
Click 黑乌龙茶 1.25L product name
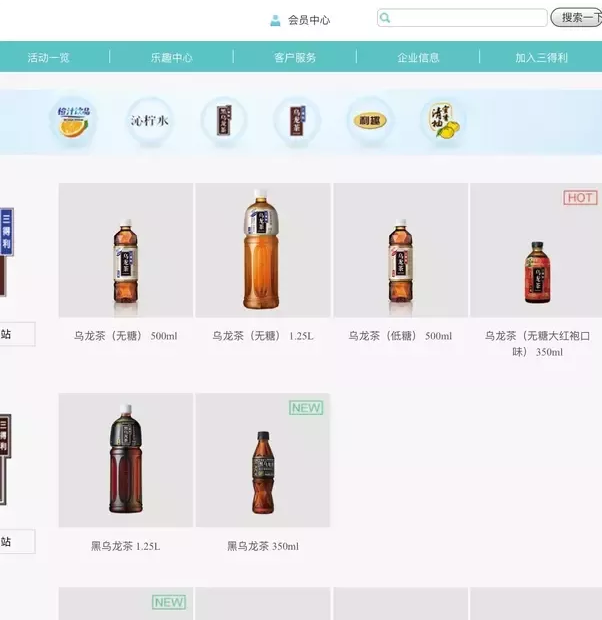click(x=126, y=546)
